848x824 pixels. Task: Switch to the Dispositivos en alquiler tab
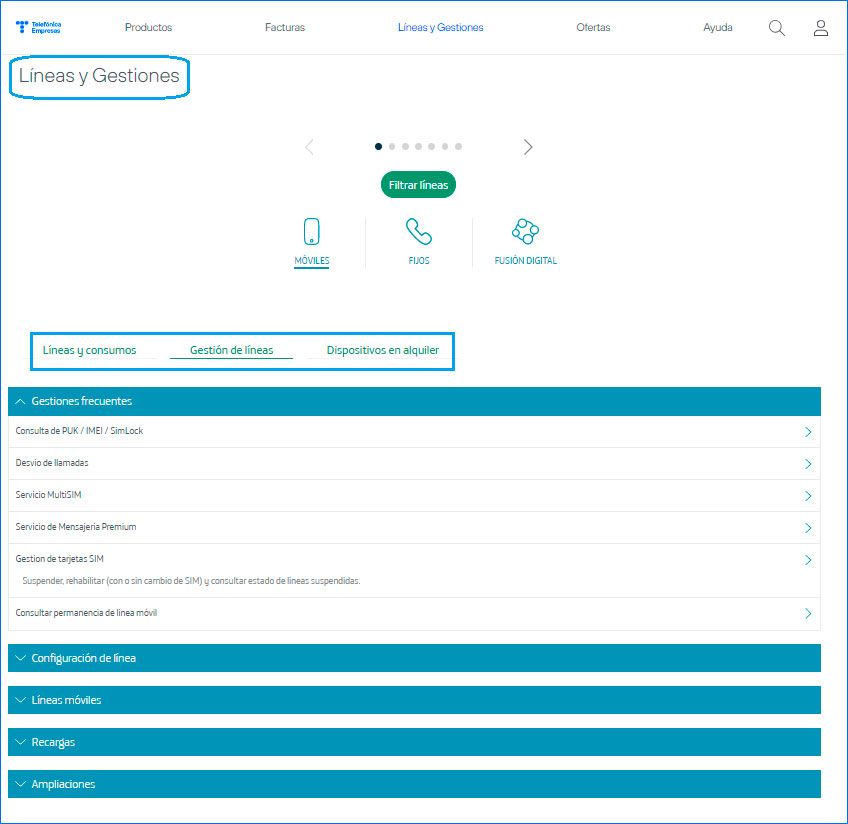pyautogui.click(x=382, y=351)
